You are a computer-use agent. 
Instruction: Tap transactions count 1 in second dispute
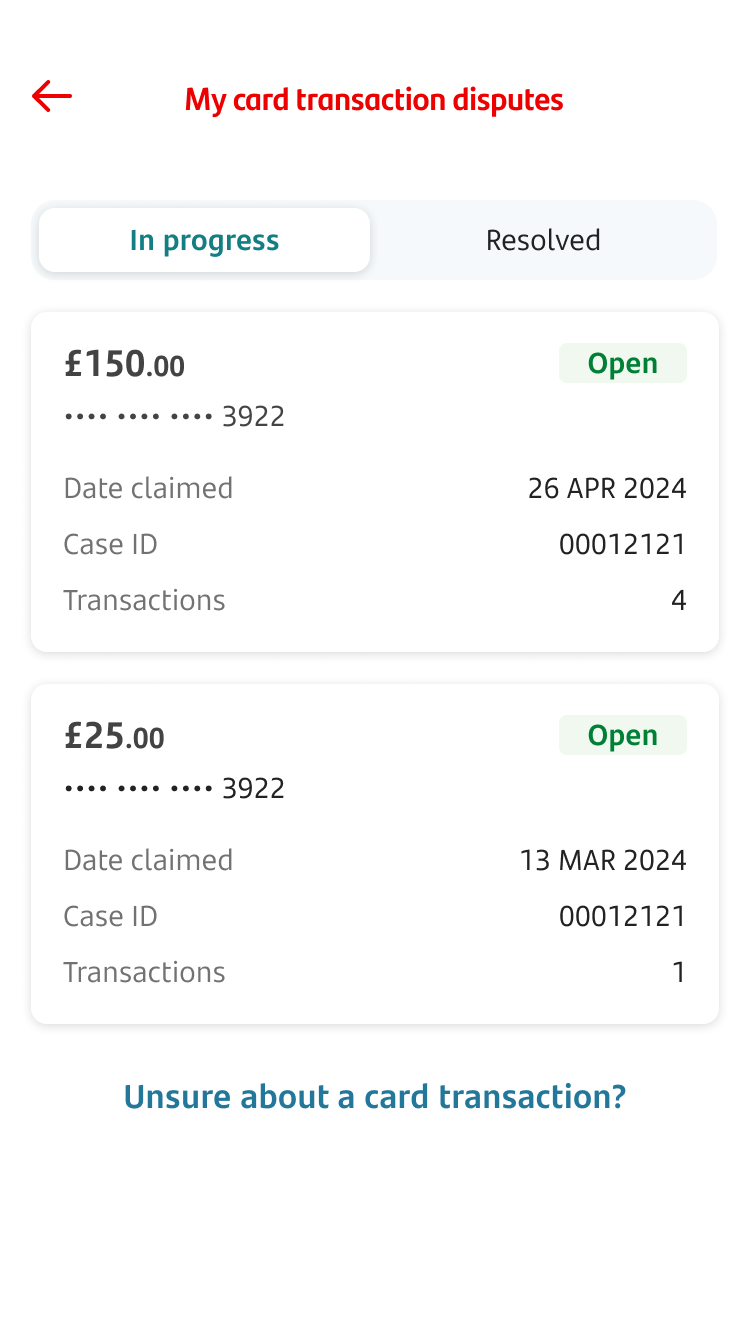tap(679, 972)
